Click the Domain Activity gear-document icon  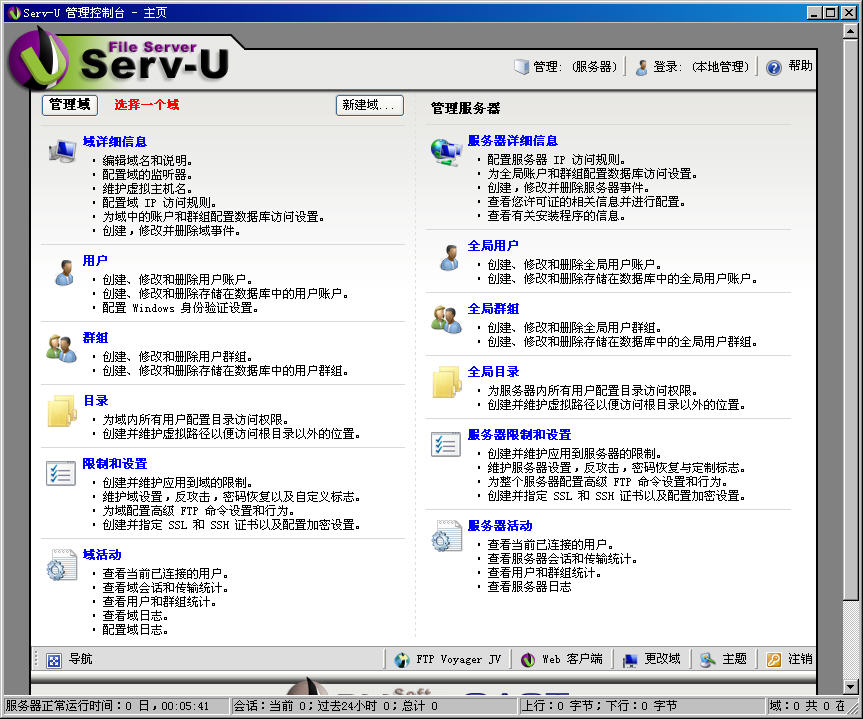[61, 564]
